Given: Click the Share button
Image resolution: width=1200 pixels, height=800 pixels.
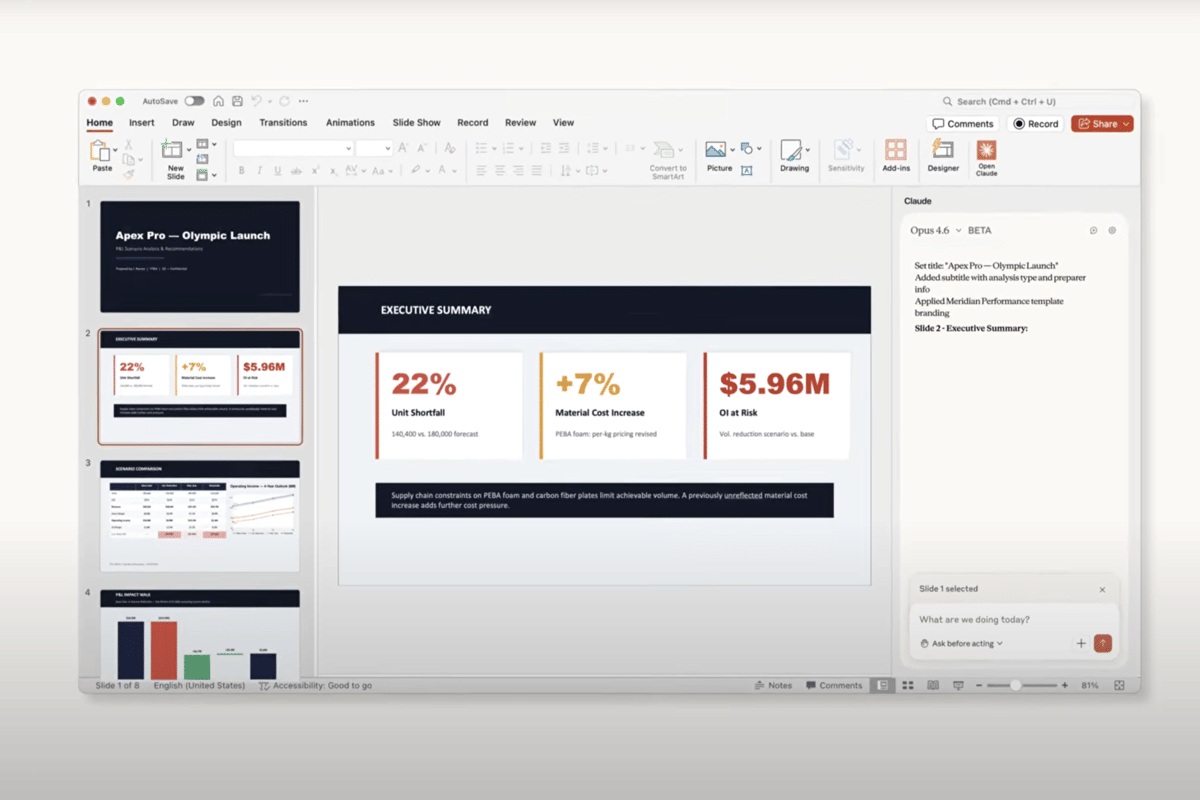Looking at the screenshot, I should pyautogui.click(x=1101, y=123).
